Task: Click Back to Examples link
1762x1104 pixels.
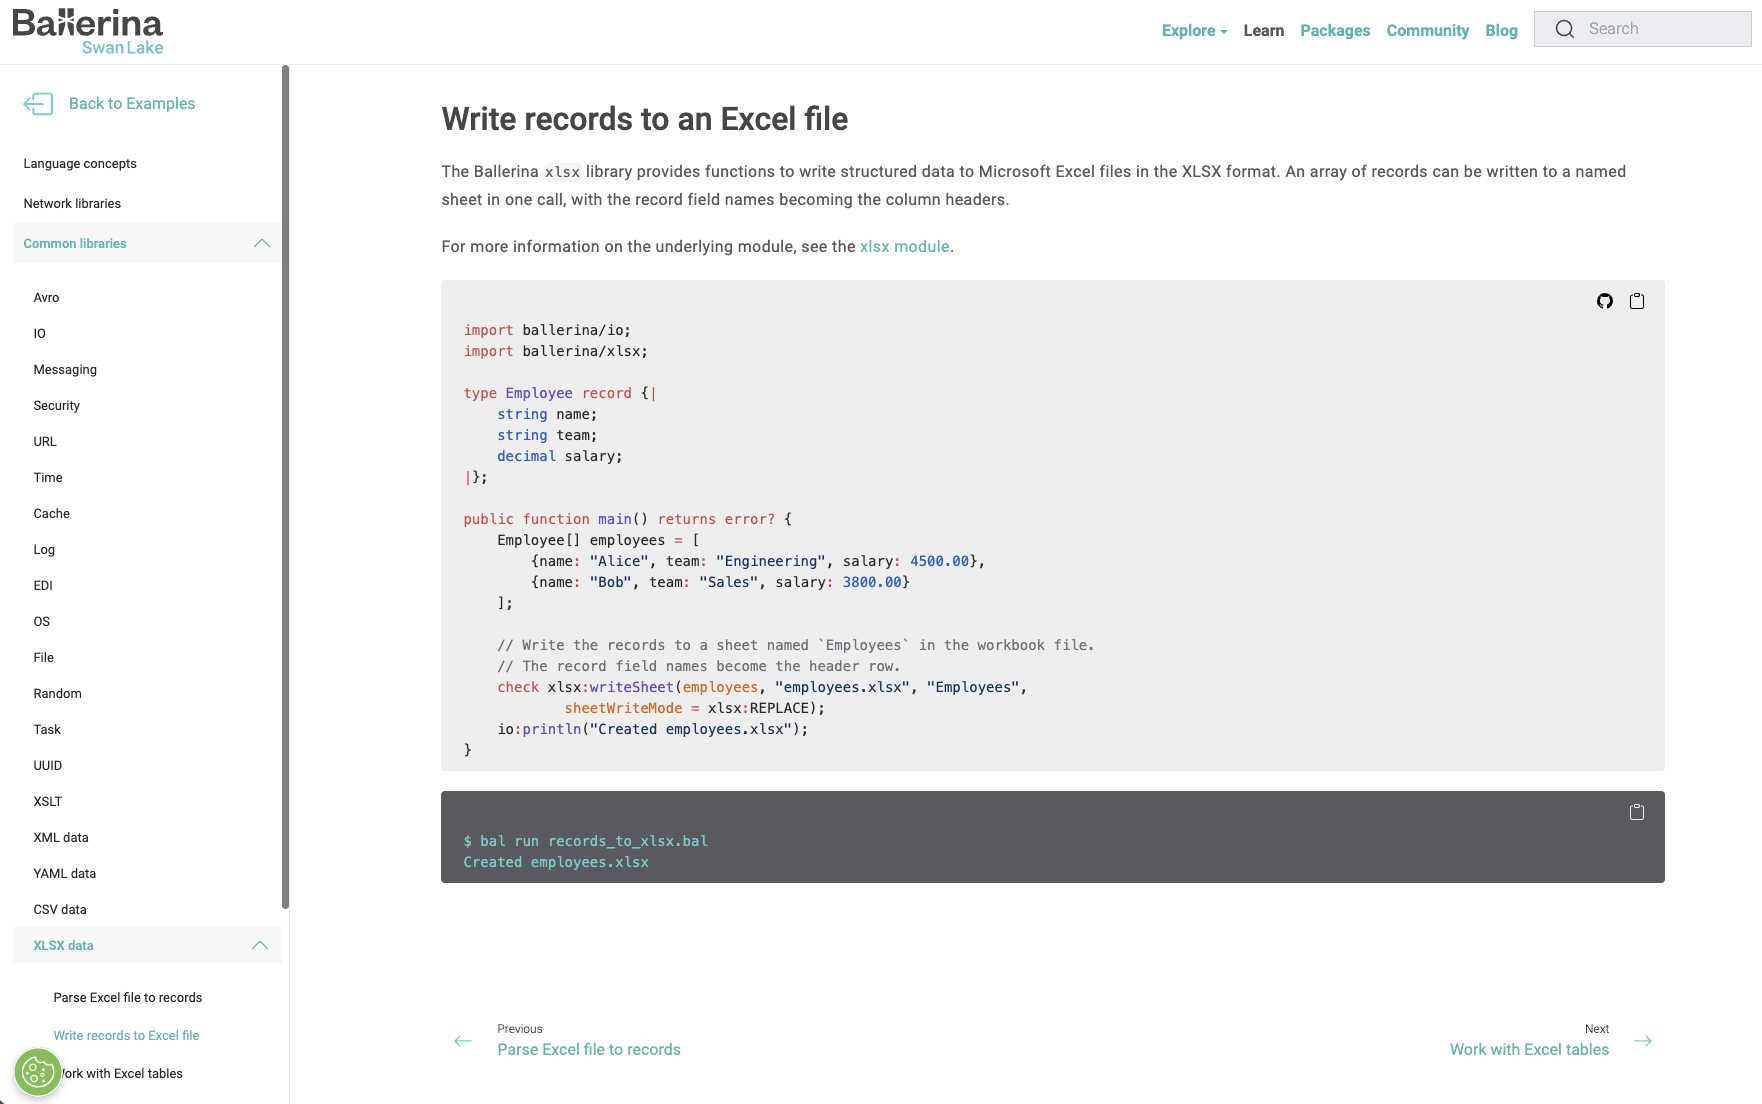Action: 132,103
